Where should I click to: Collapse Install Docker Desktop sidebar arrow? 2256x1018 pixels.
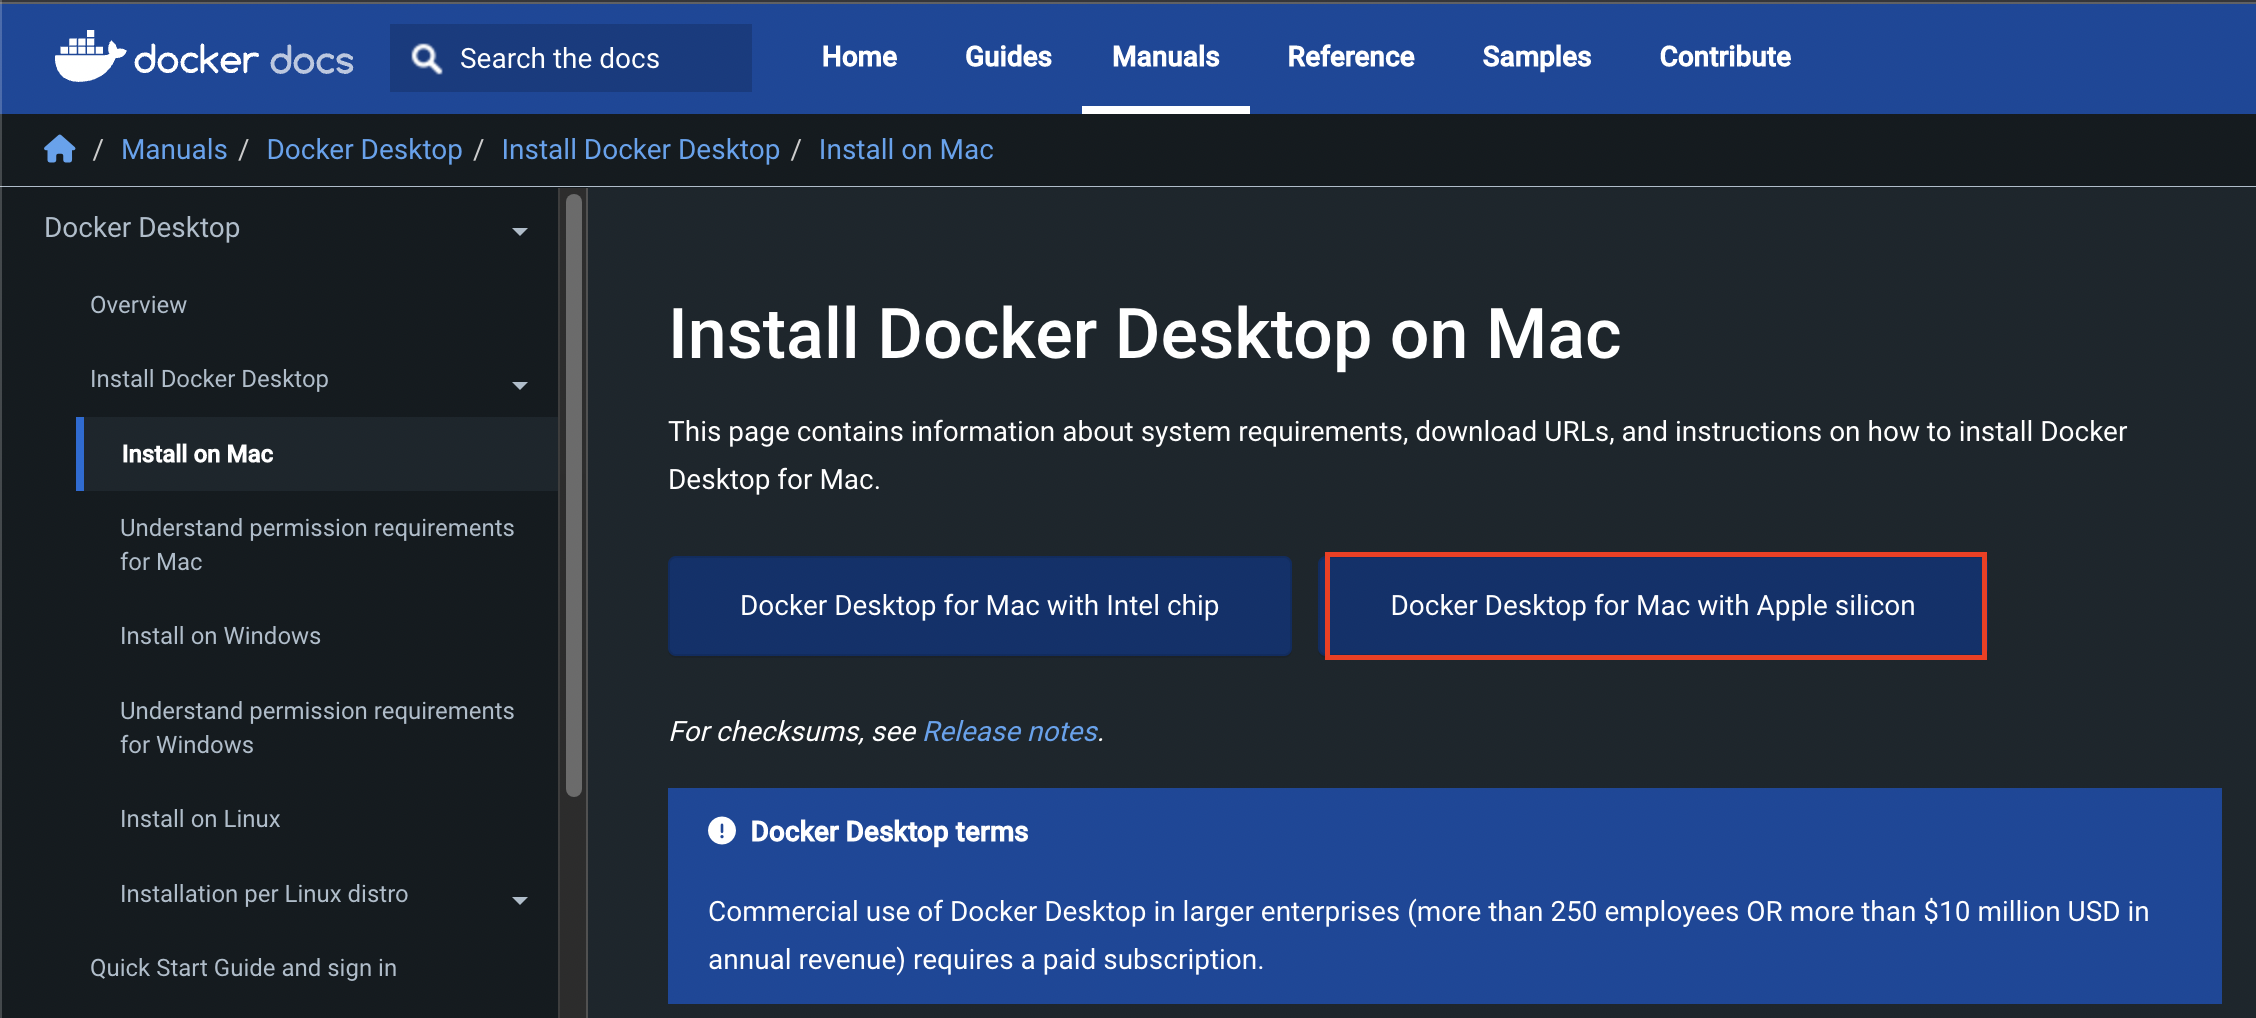(520, 385)
